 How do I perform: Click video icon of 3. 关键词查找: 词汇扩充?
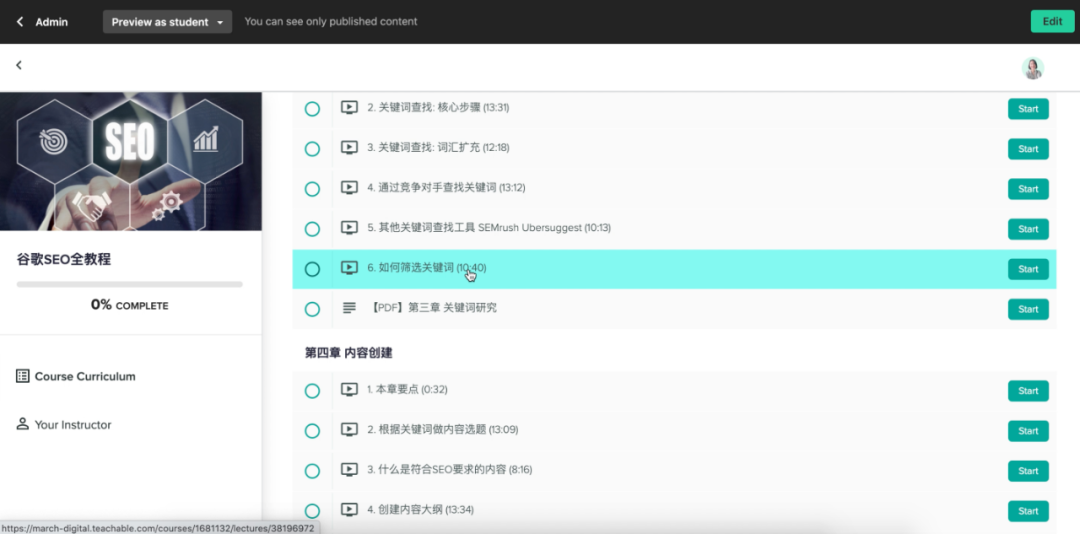pos(349,147)
